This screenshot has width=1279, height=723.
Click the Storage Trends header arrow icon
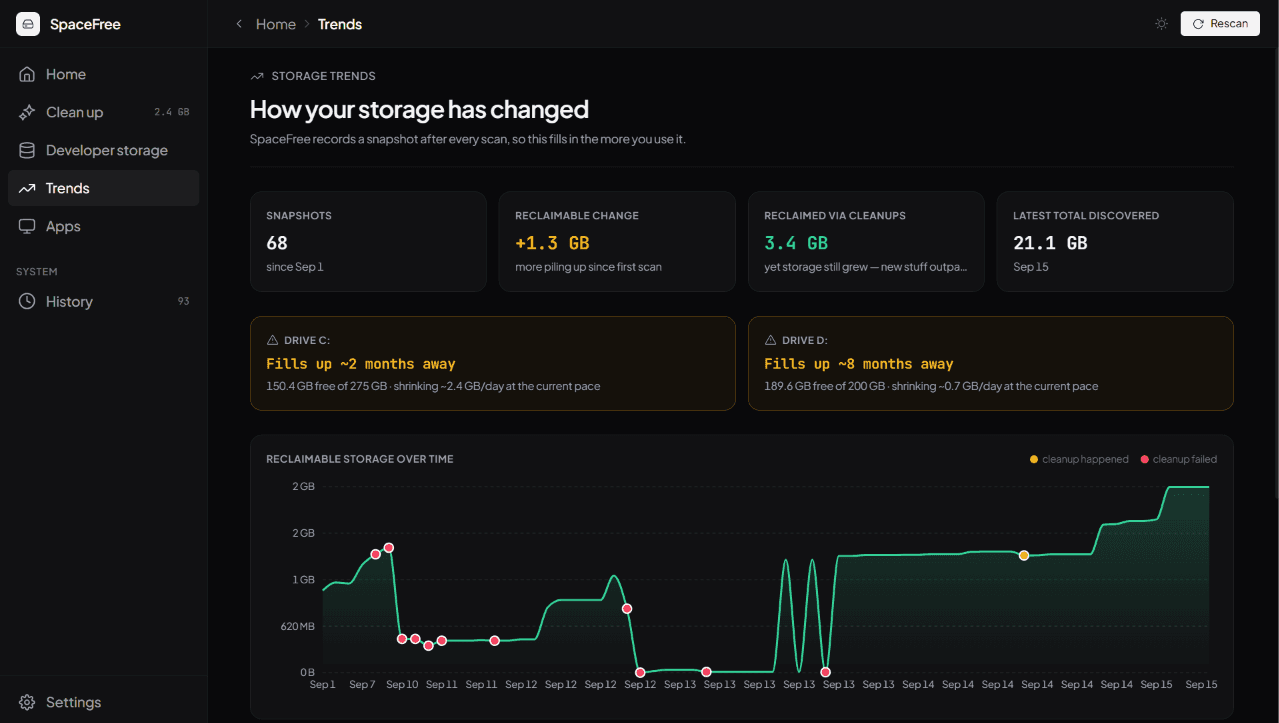(x=257, y=76)
